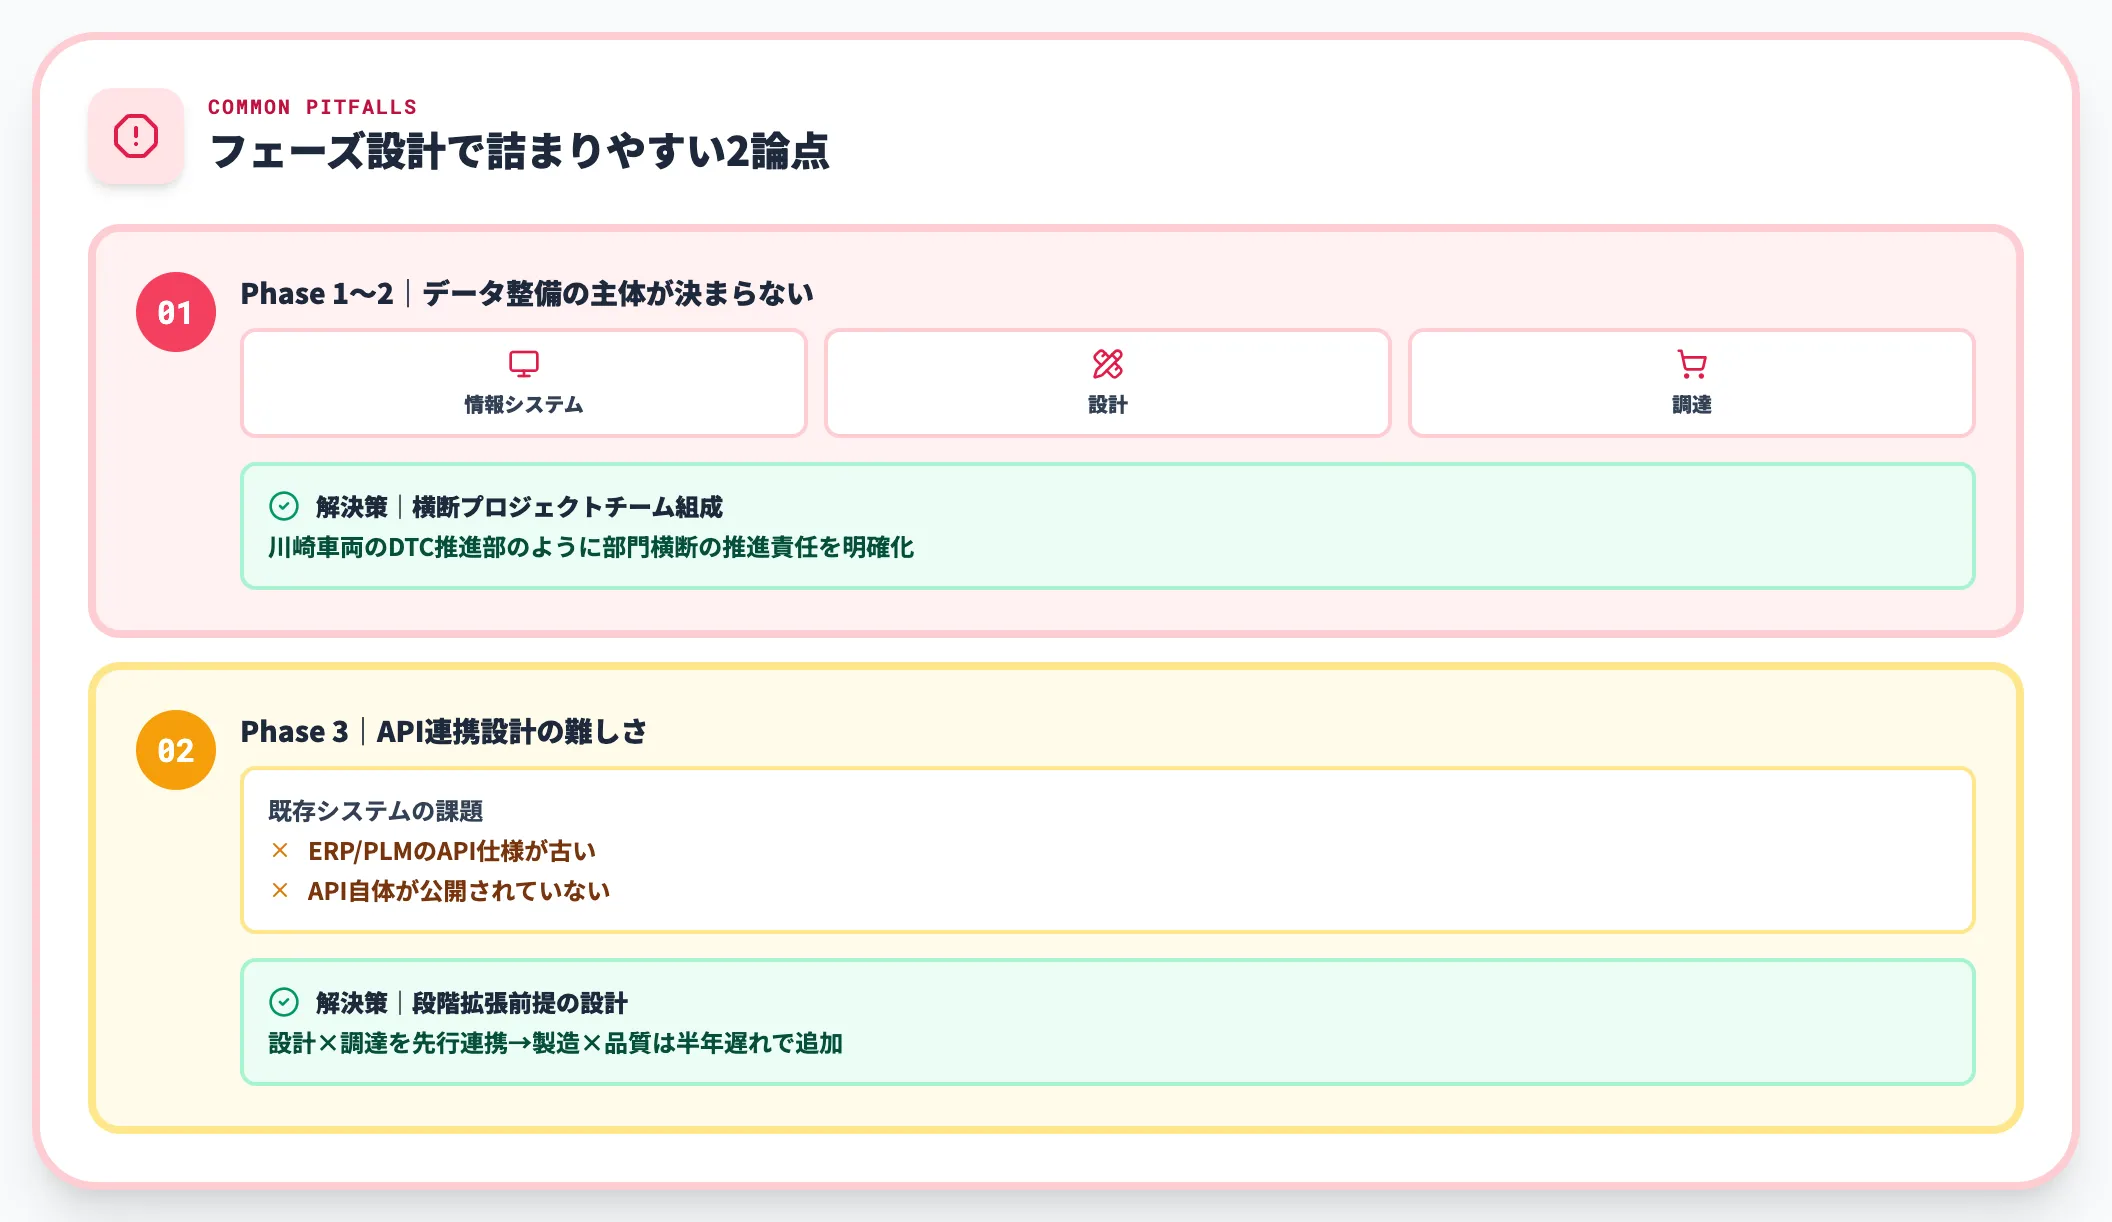Click the × icon before API自体が公開されていない
2112x1222 pixels.
pyautogui.click(x=278, y=890)
